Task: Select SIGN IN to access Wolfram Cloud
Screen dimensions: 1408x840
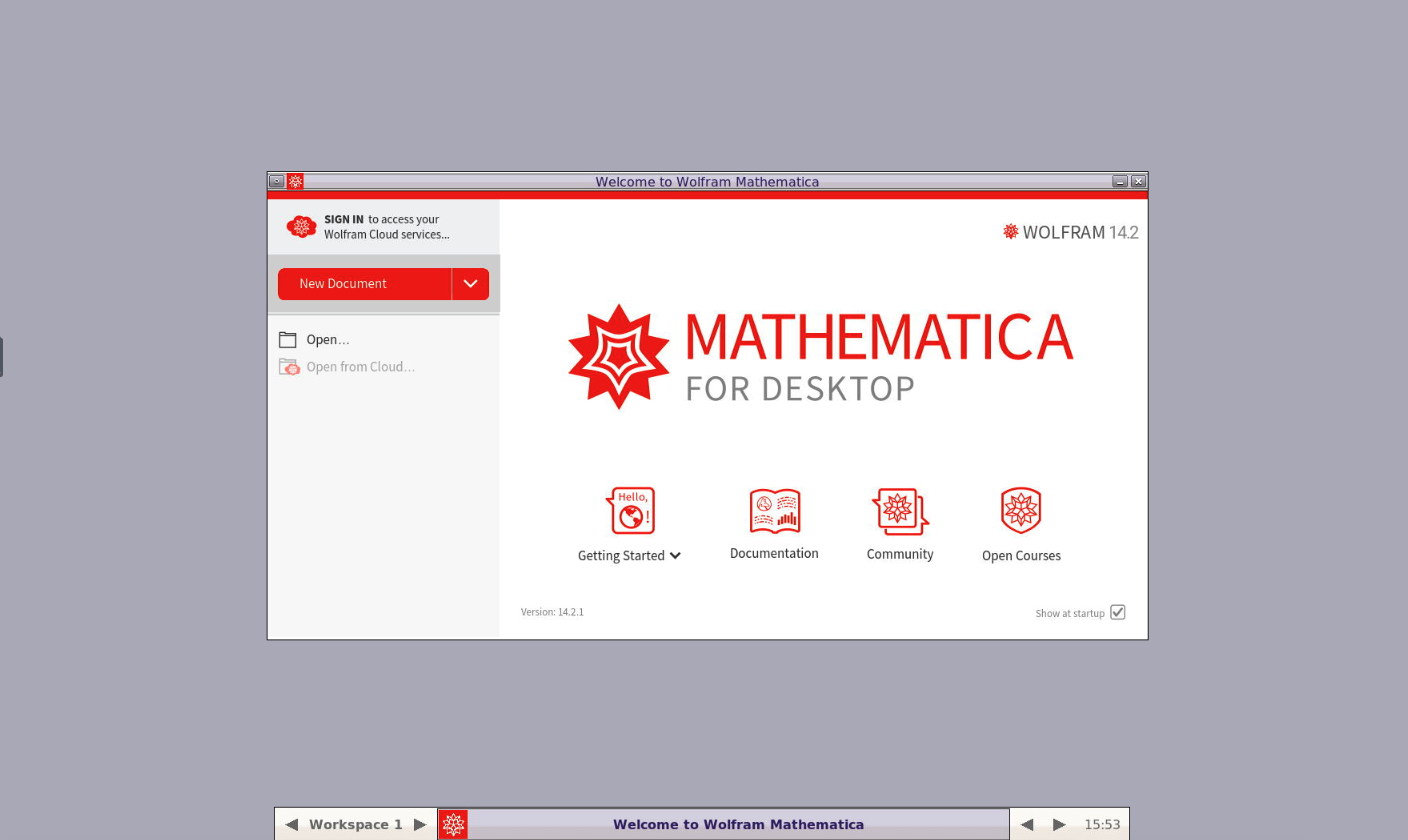Action: 344,219
